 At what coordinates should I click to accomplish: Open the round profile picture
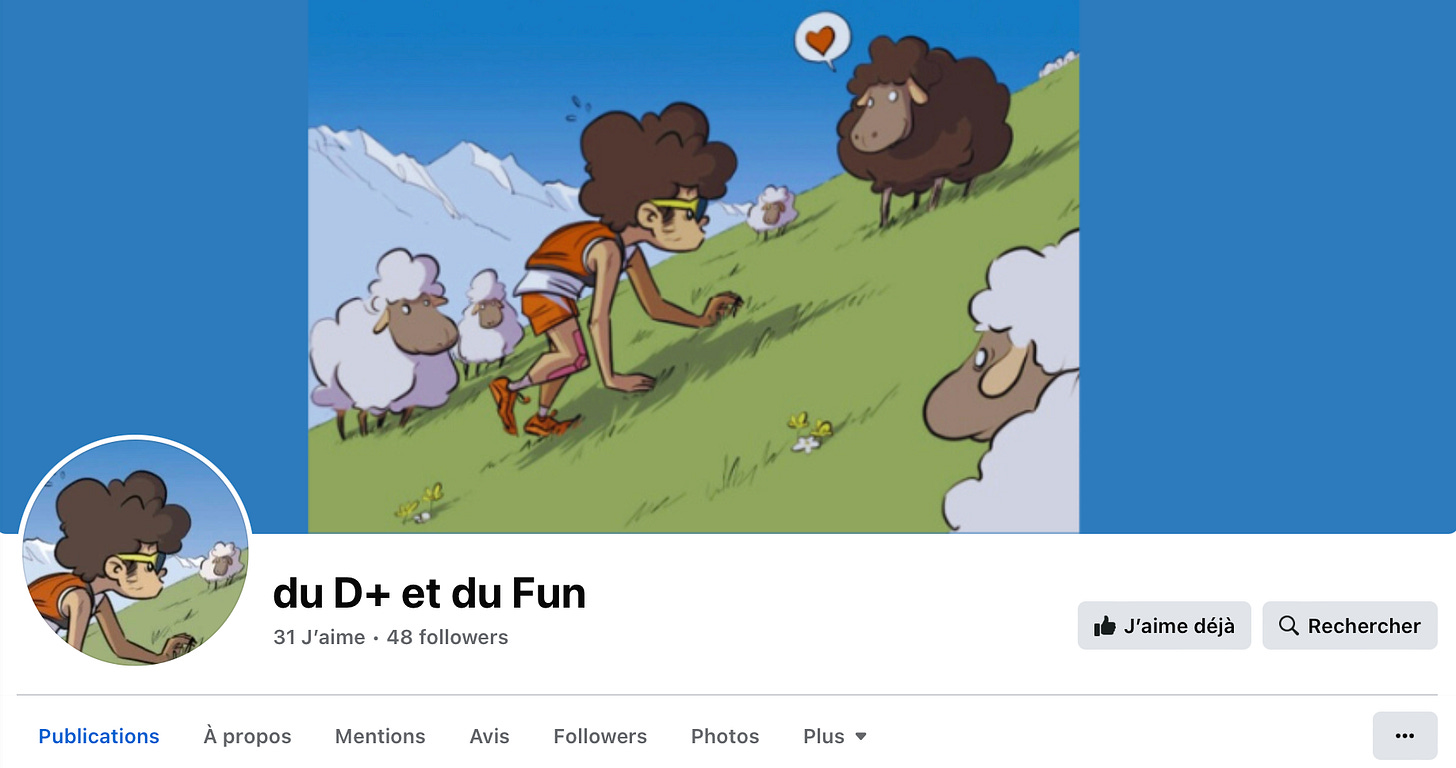[x=135, y=551]
